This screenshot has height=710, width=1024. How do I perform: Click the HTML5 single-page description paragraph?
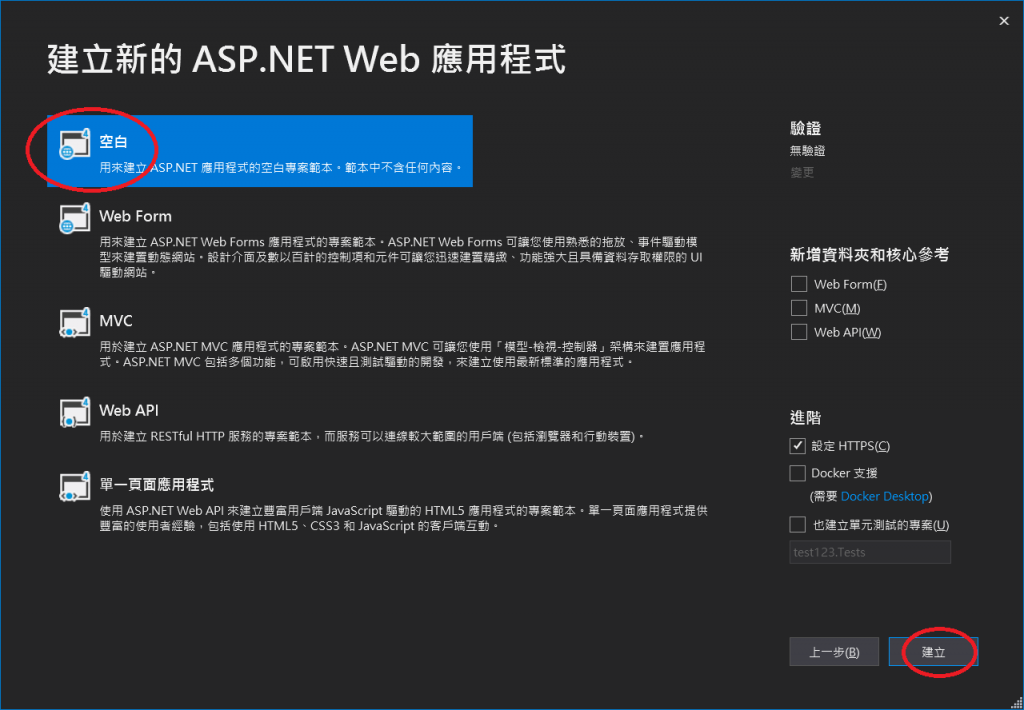(x=404, y=518)
